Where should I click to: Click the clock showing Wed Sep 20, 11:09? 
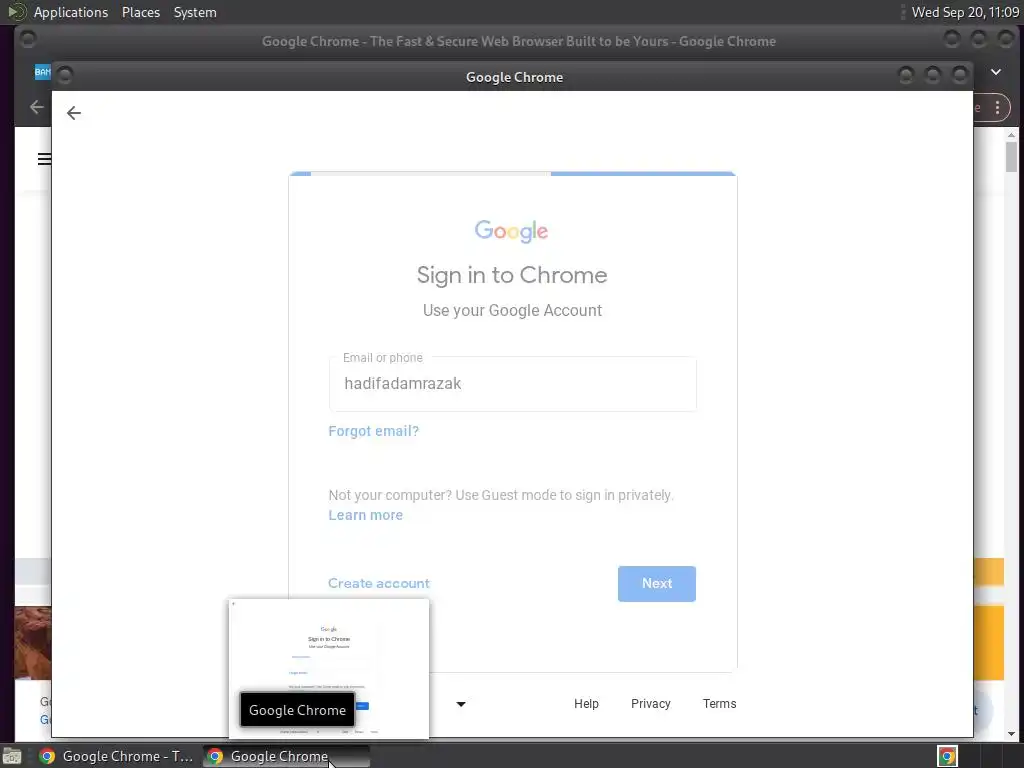tap(965, 12)
